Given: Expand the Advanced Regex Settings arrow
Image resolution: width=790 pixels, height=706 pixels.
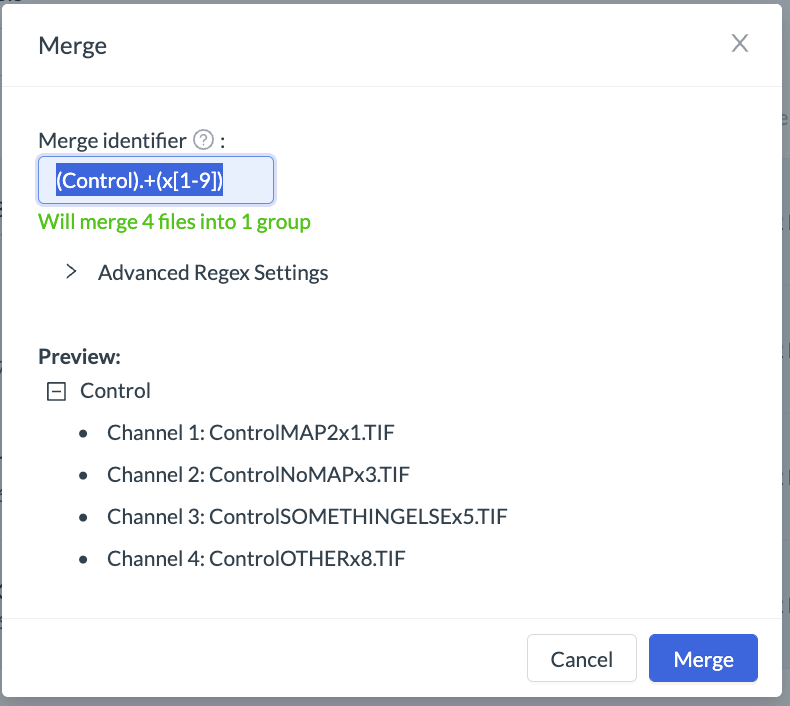Looking at the screenshot, I should pyautogui.click(x=71, y=271).
